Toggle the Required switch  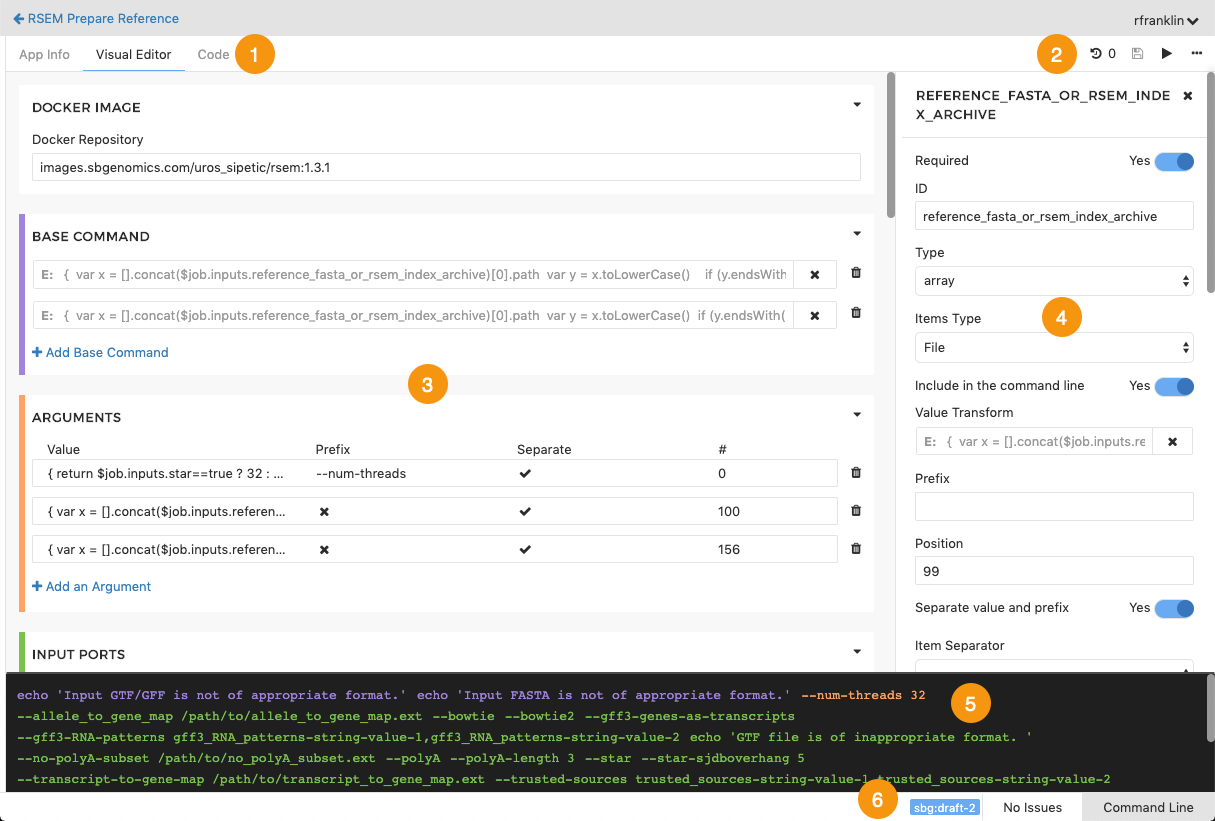pos(1174,161)
